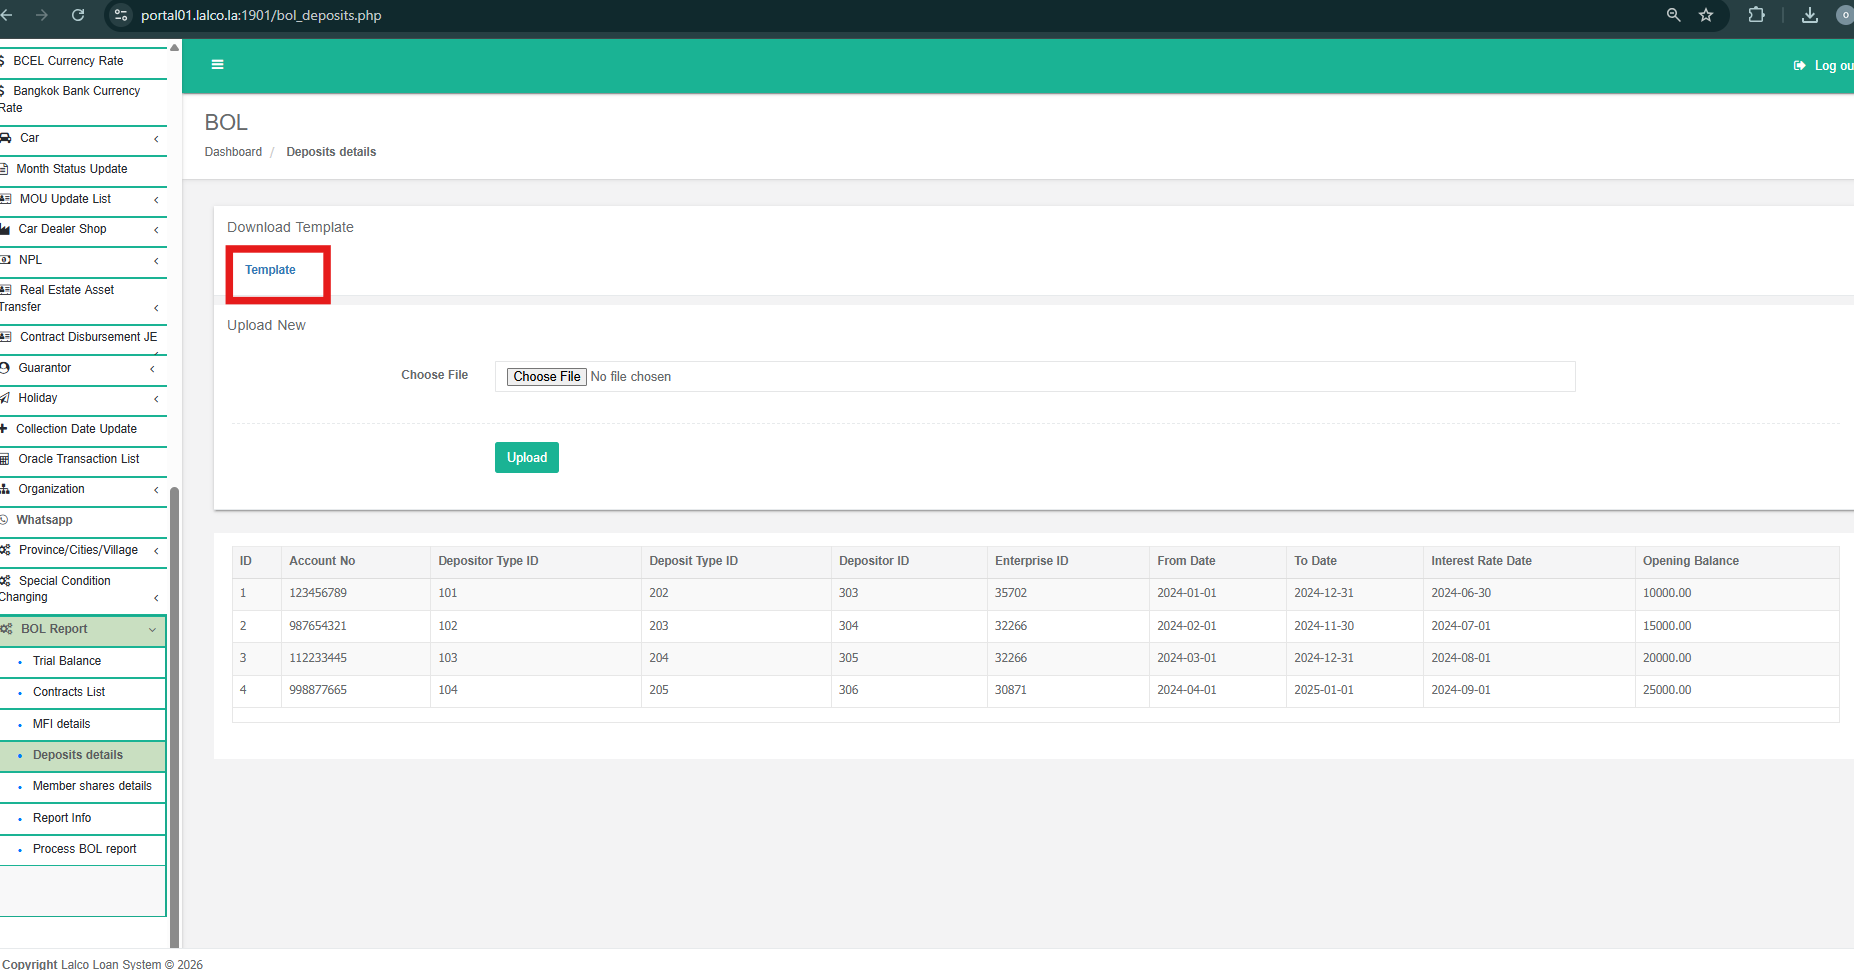
Task: Click the hamburger menu icon in header
Action: (x=217, y=65)
